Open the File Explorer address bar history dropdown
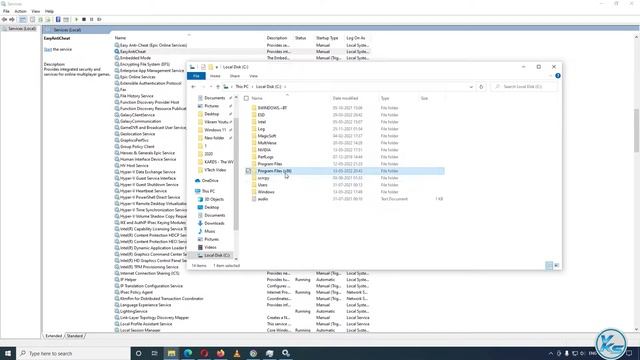The image size is (640, 360). (471, 87)
